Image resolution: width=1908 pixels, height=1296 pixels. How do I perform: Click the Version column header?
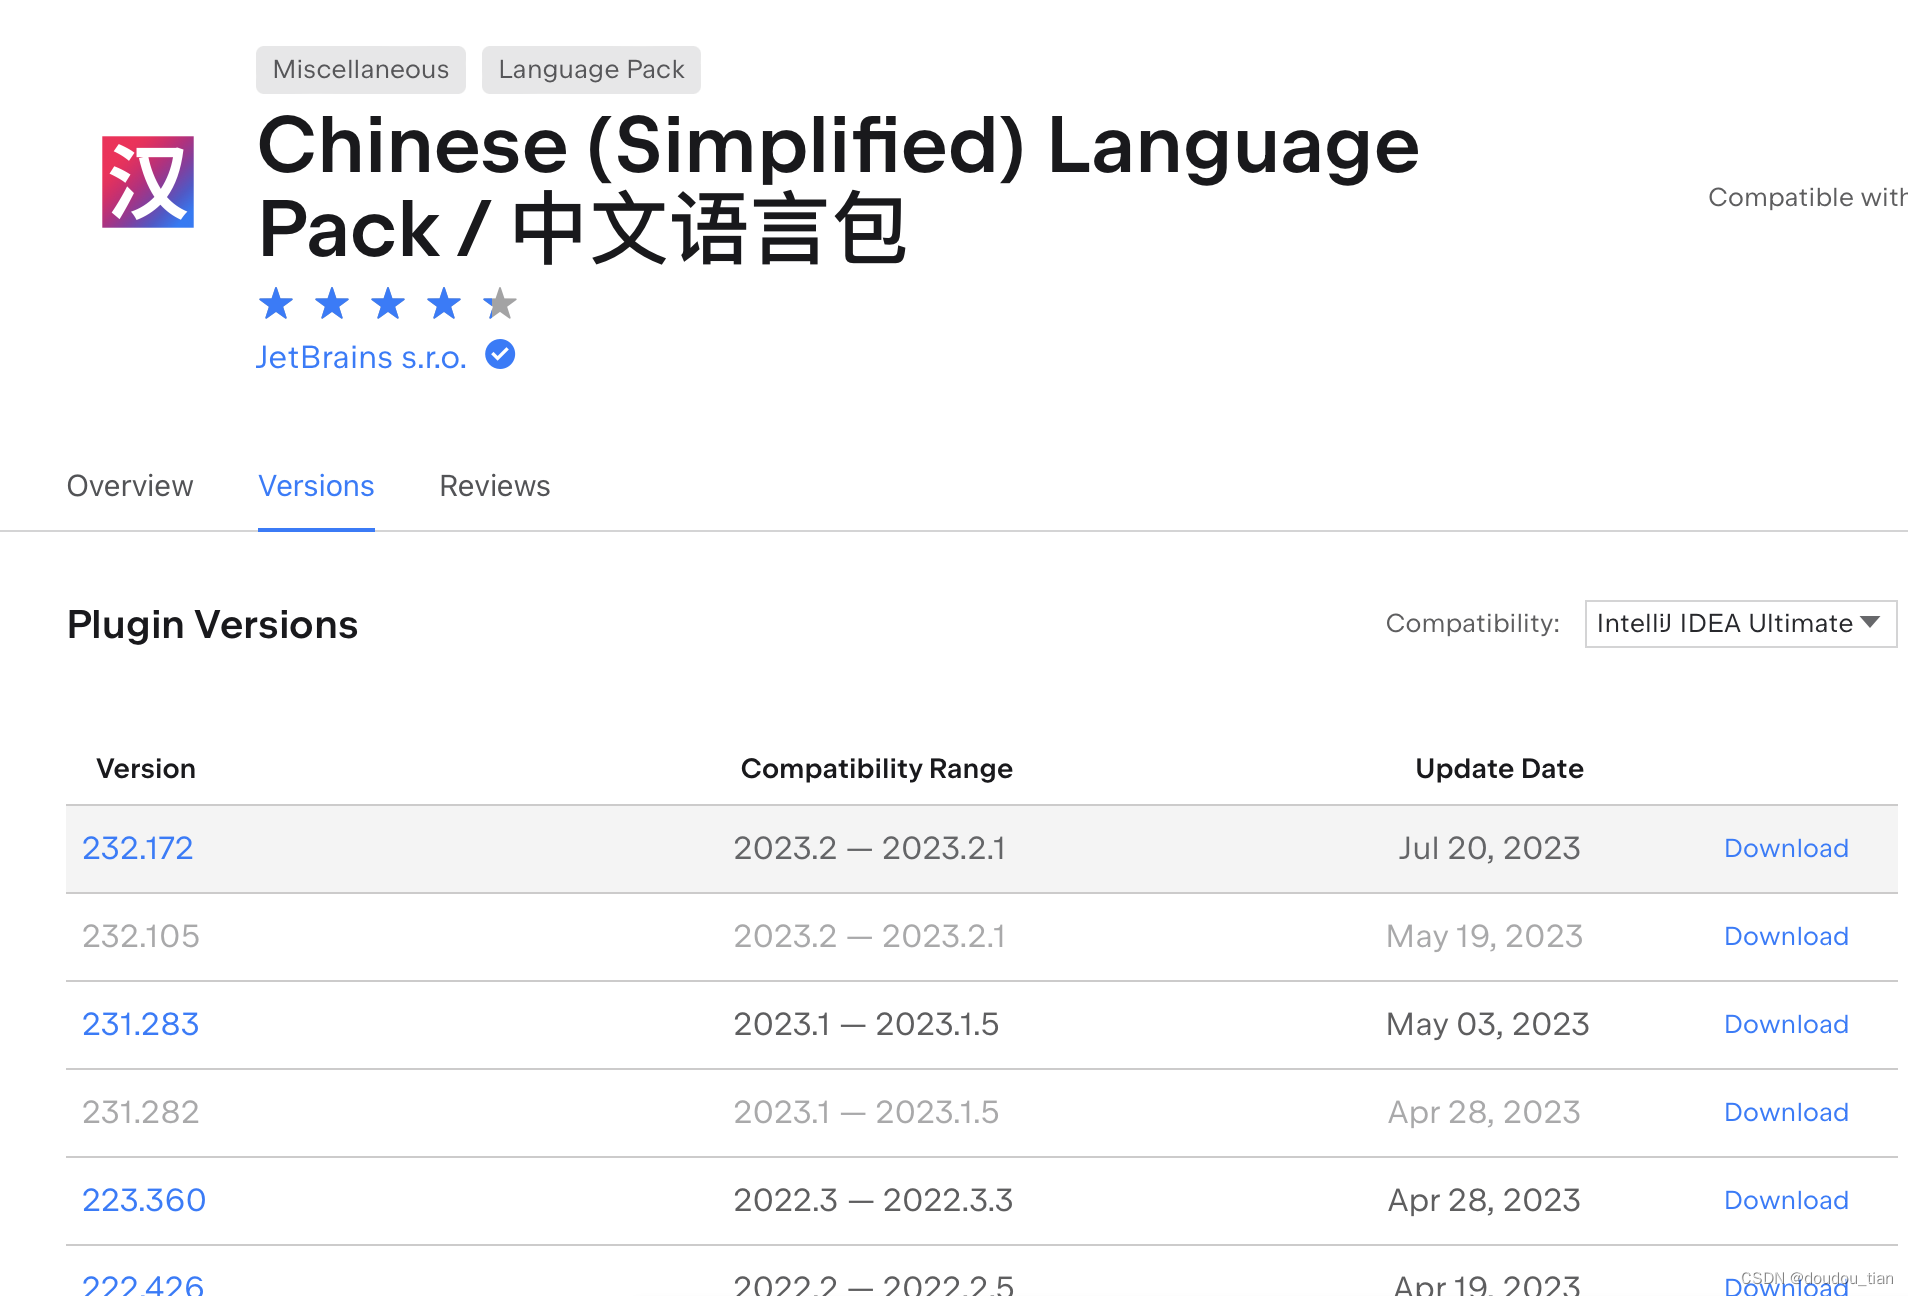coord(146,768)
